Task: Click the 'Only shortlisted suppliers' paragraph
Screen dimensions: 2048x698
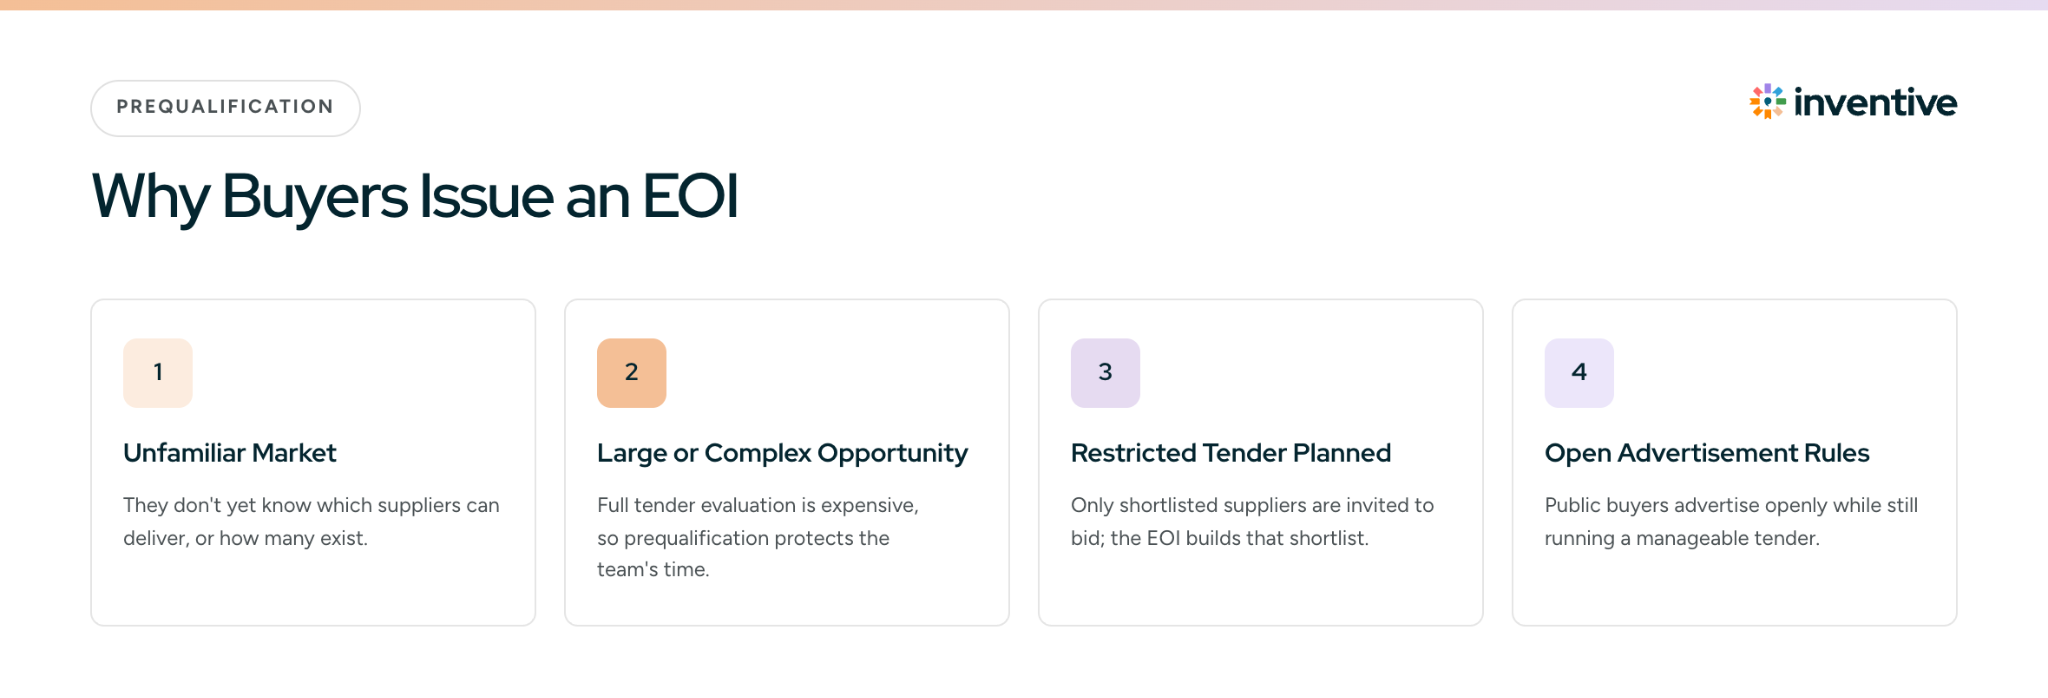Action: 1252,521
